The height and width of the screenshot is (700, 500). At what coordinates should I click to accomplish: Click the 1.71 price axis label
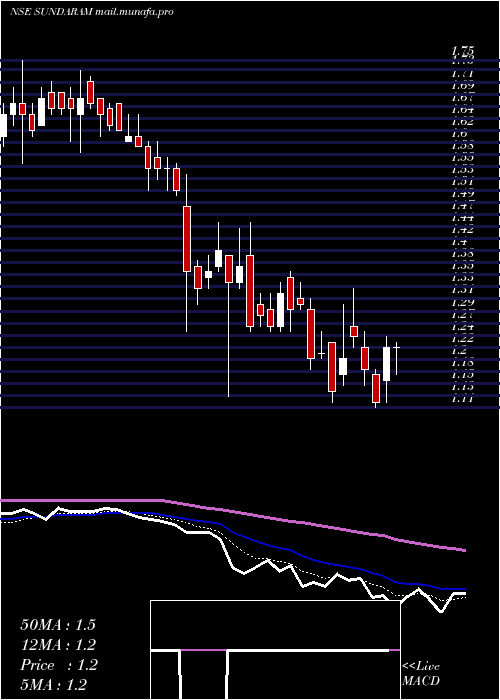(x=462, y=74)
